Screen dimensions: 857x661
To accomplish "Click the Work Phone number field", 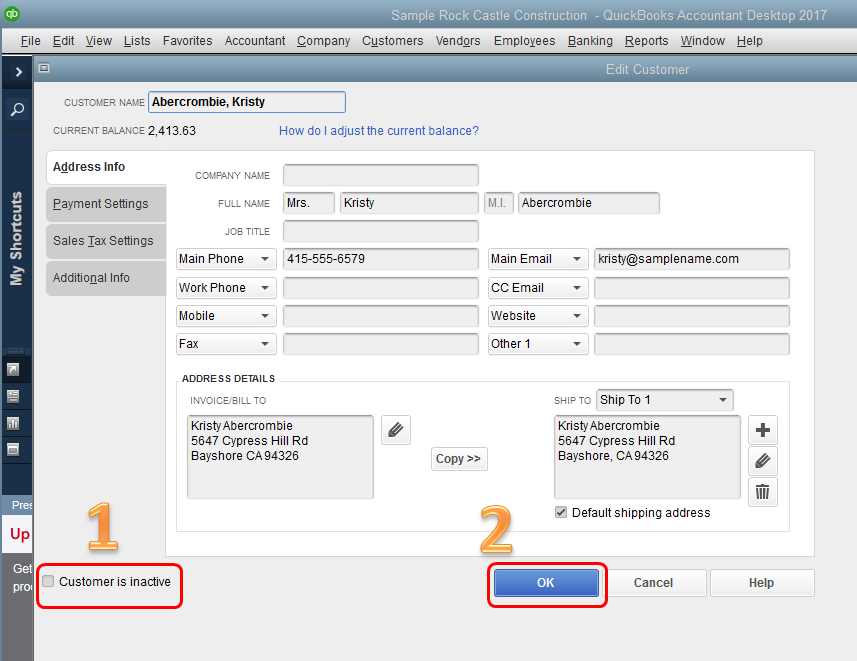I will click(x=381, y=288).
